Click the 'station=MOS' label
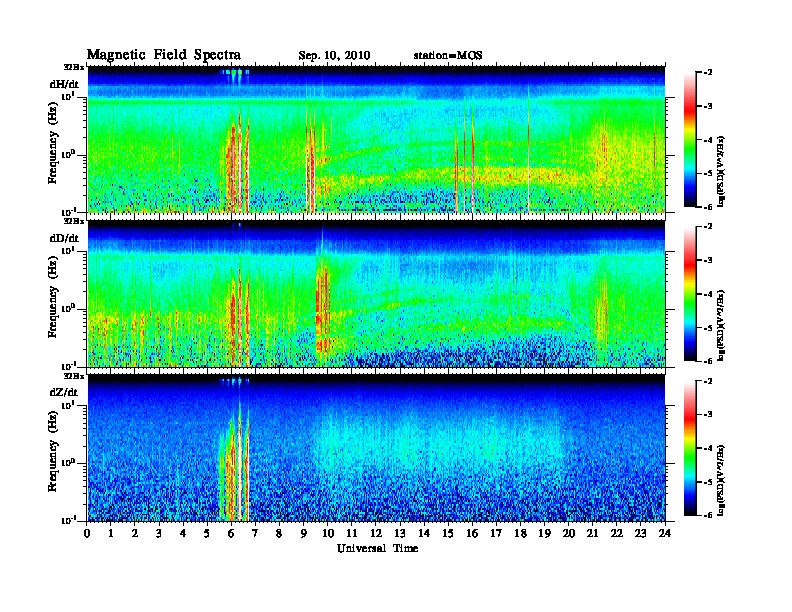 coord(448,56)
